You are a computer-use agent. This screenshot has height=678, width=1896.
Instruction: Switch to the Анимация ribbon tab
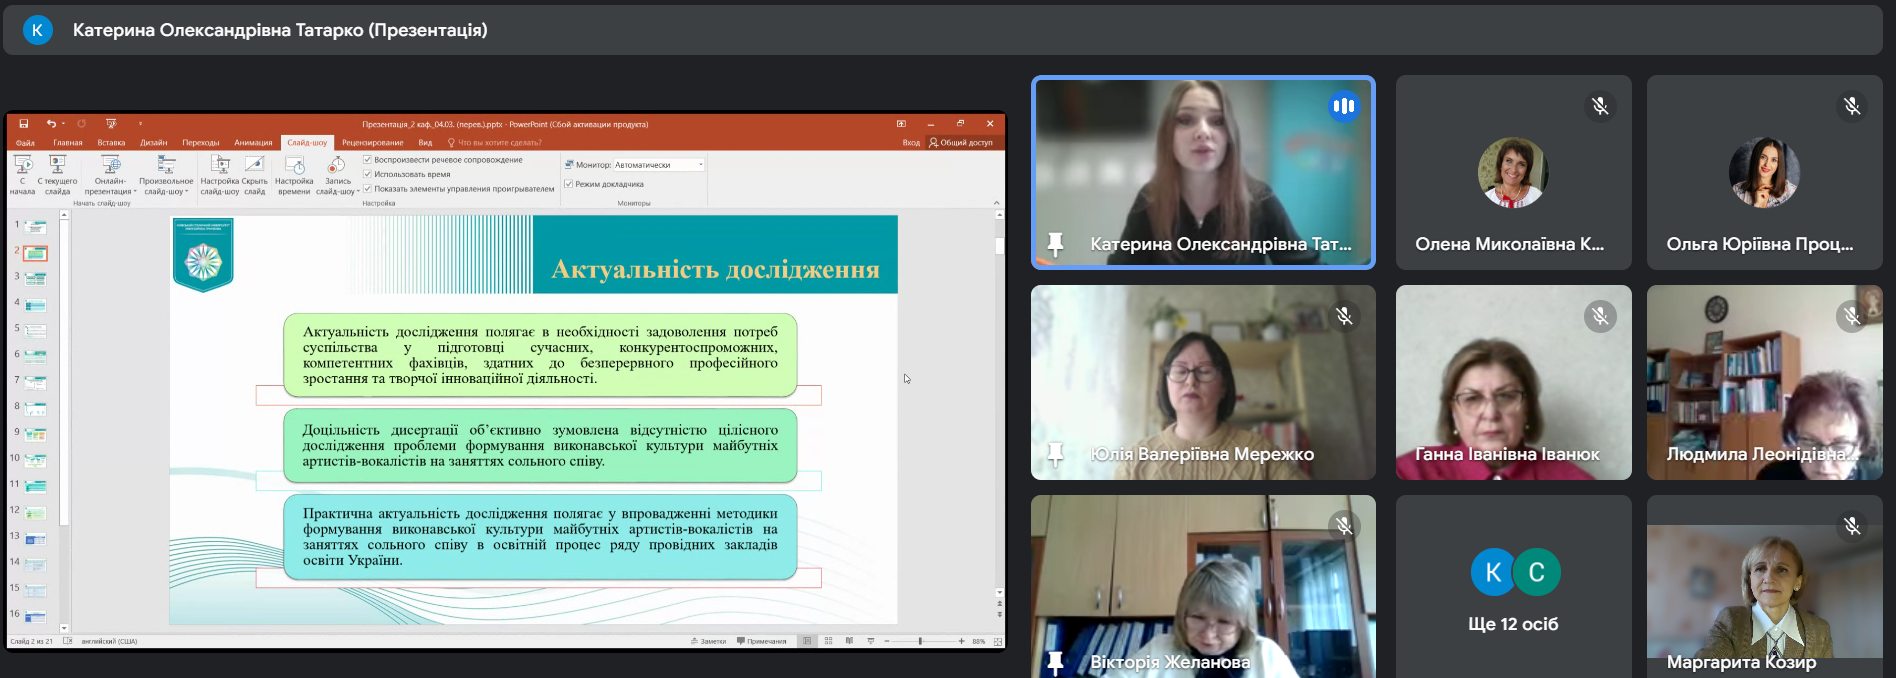[253, 143]
